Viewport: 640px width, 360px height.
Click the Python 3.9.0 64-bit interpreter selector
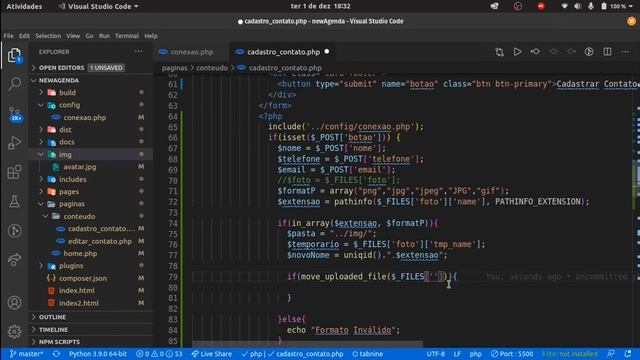pyautogui.click(x=98, y=354)
